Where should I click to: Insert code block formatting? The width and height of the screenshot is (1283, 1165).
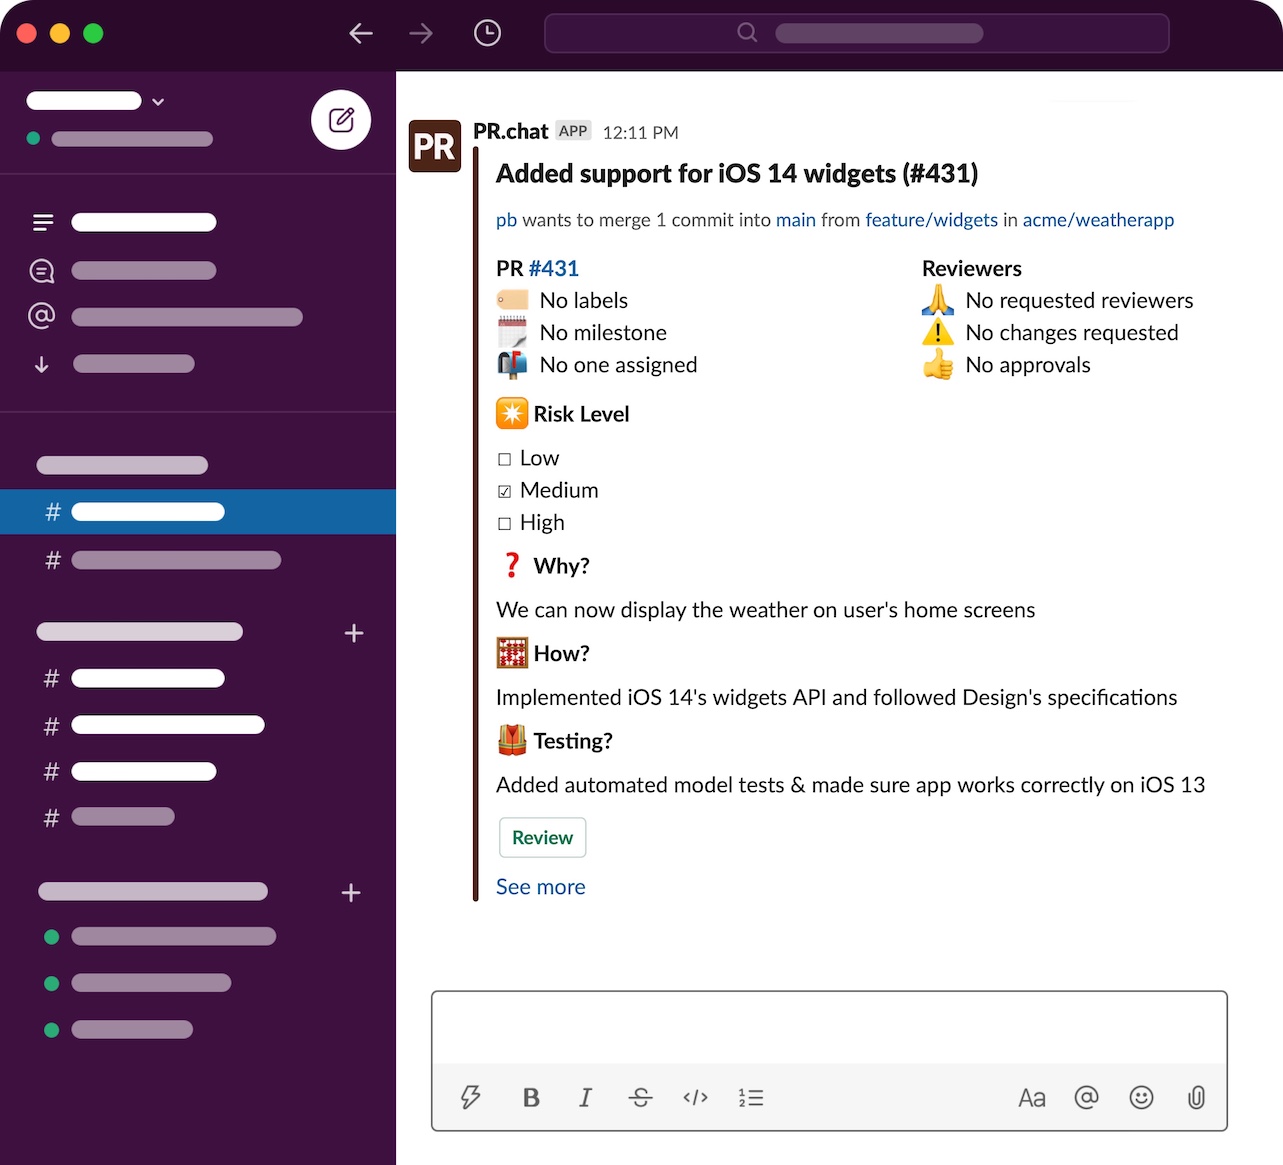coord(695,1098)
